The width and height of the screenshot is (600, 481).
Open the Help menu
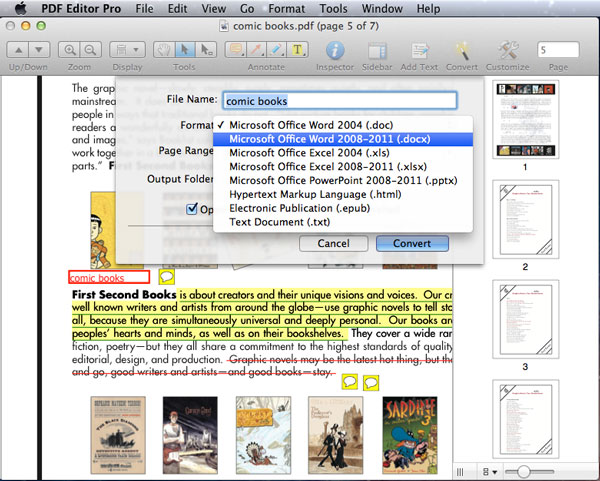click(428, 8)
